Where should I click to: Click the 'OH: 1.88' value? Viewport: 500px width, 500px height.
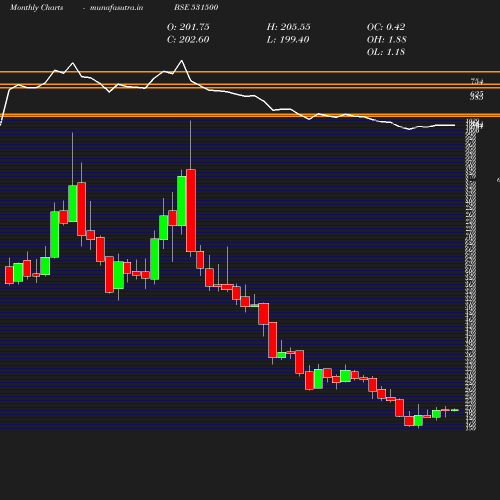[386, 39]
